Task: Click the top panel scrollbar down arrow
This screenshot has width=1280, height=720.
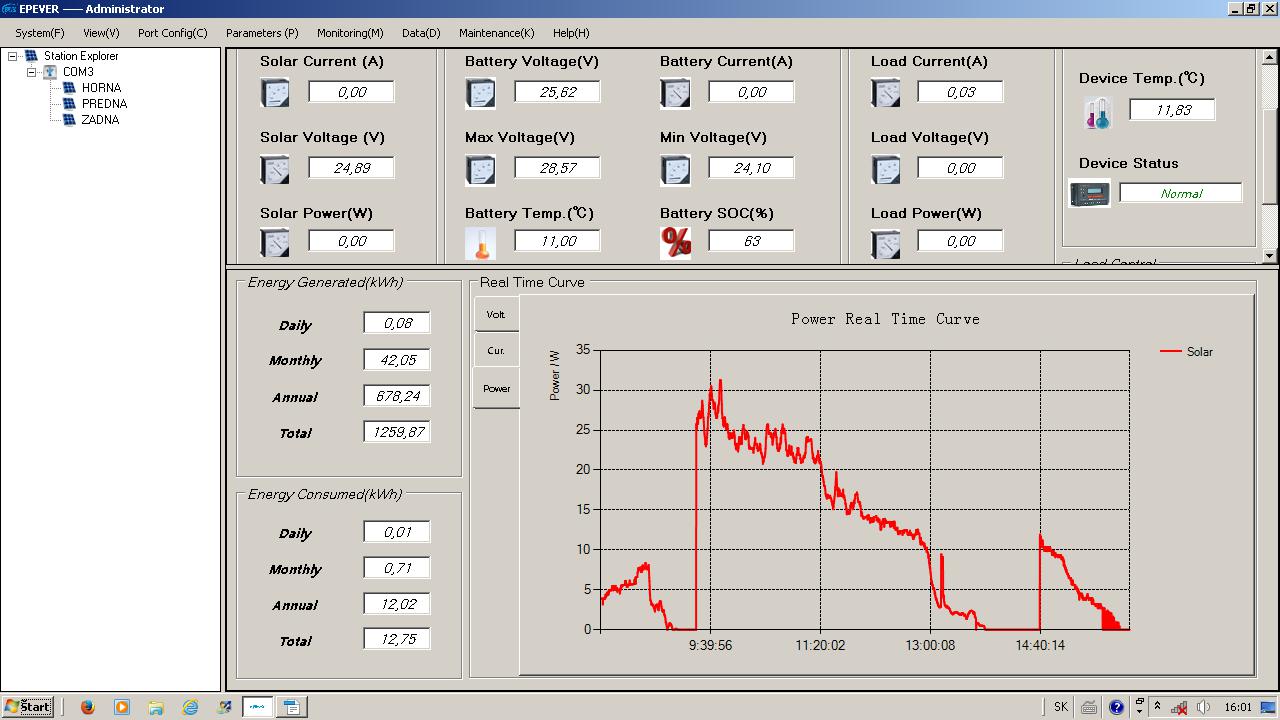Action: point(1270,256)
